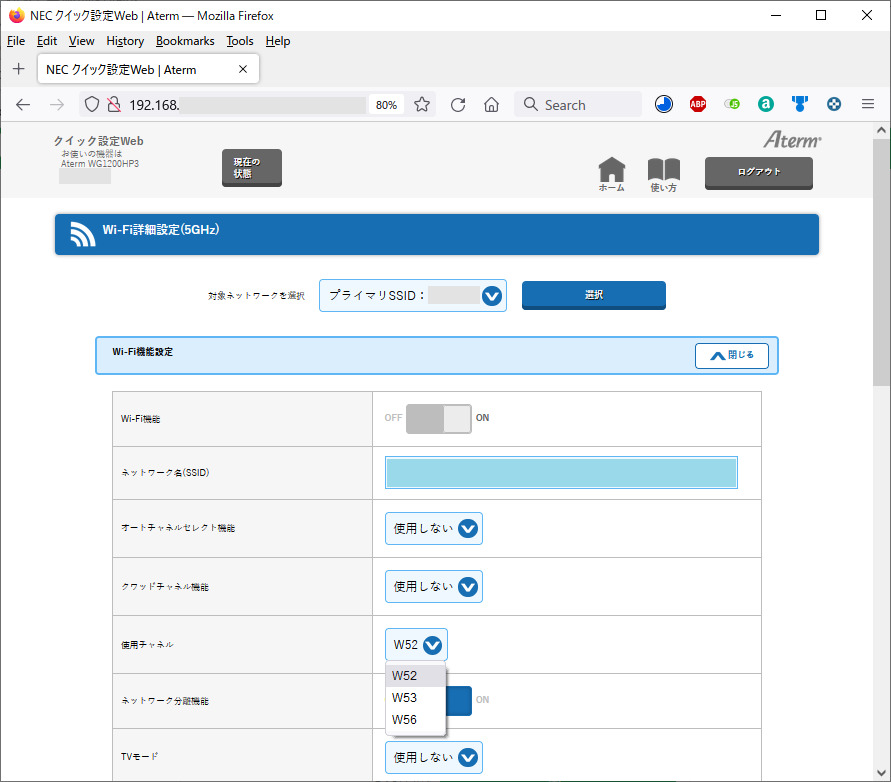Click the ネットワーク名(SSID) text field
The image size is (891, 782).
click(x=561, y=472)
